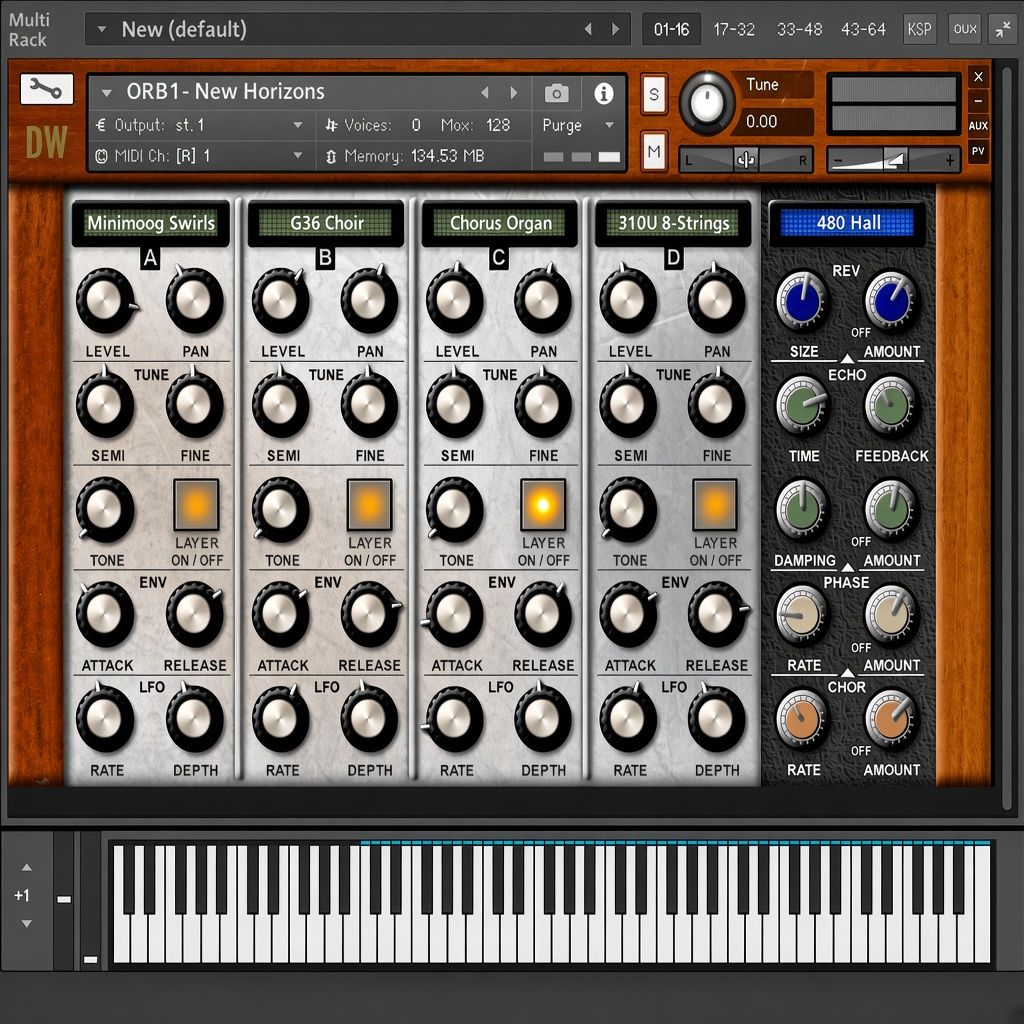Switch to rack page 01-16

point(671,29)
